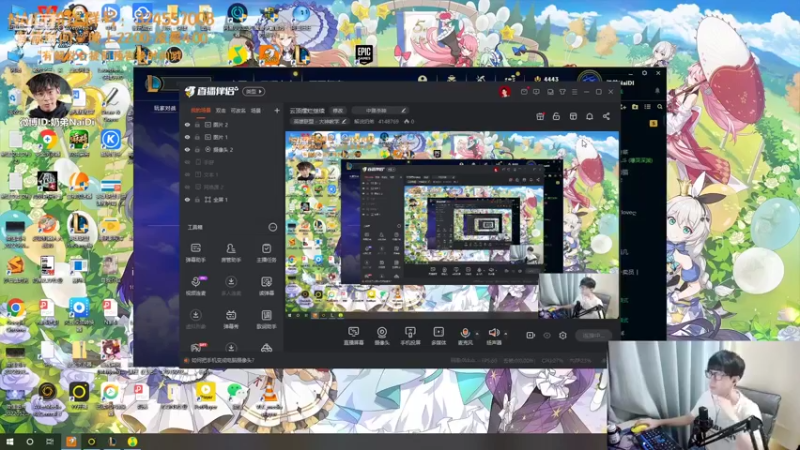This screenshot has width=800, height=450.
Task: Open the mail icon in the title bar
Action: pos(524,92)
